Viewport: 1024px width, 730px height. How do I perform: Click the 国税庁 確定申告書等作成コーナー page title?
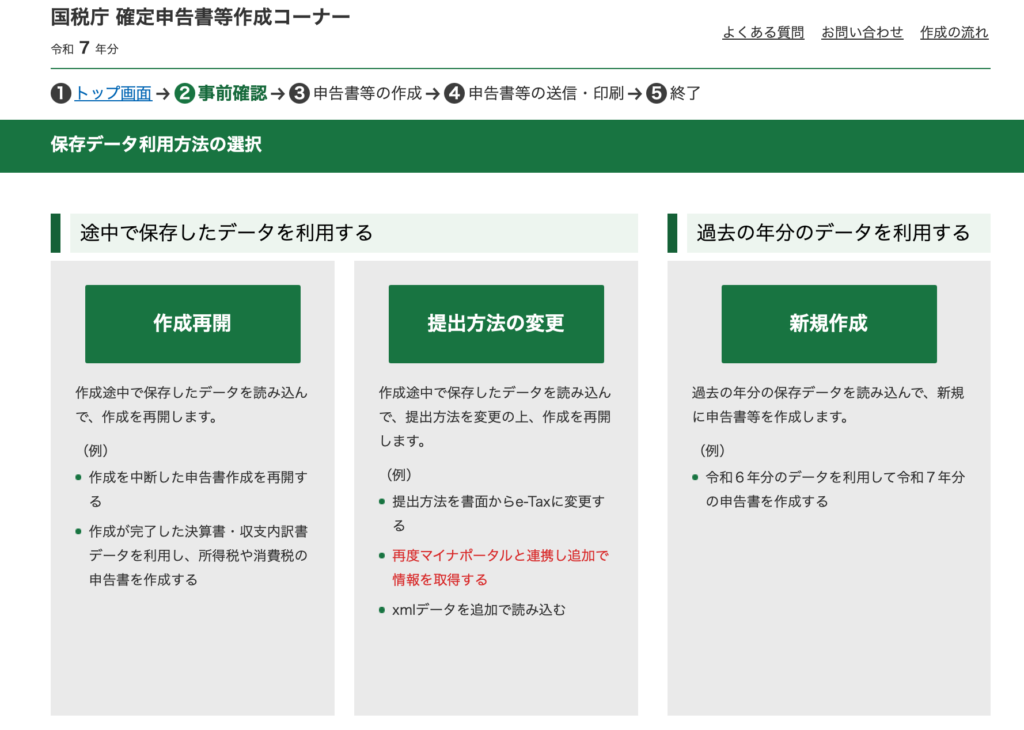[200, 17]
